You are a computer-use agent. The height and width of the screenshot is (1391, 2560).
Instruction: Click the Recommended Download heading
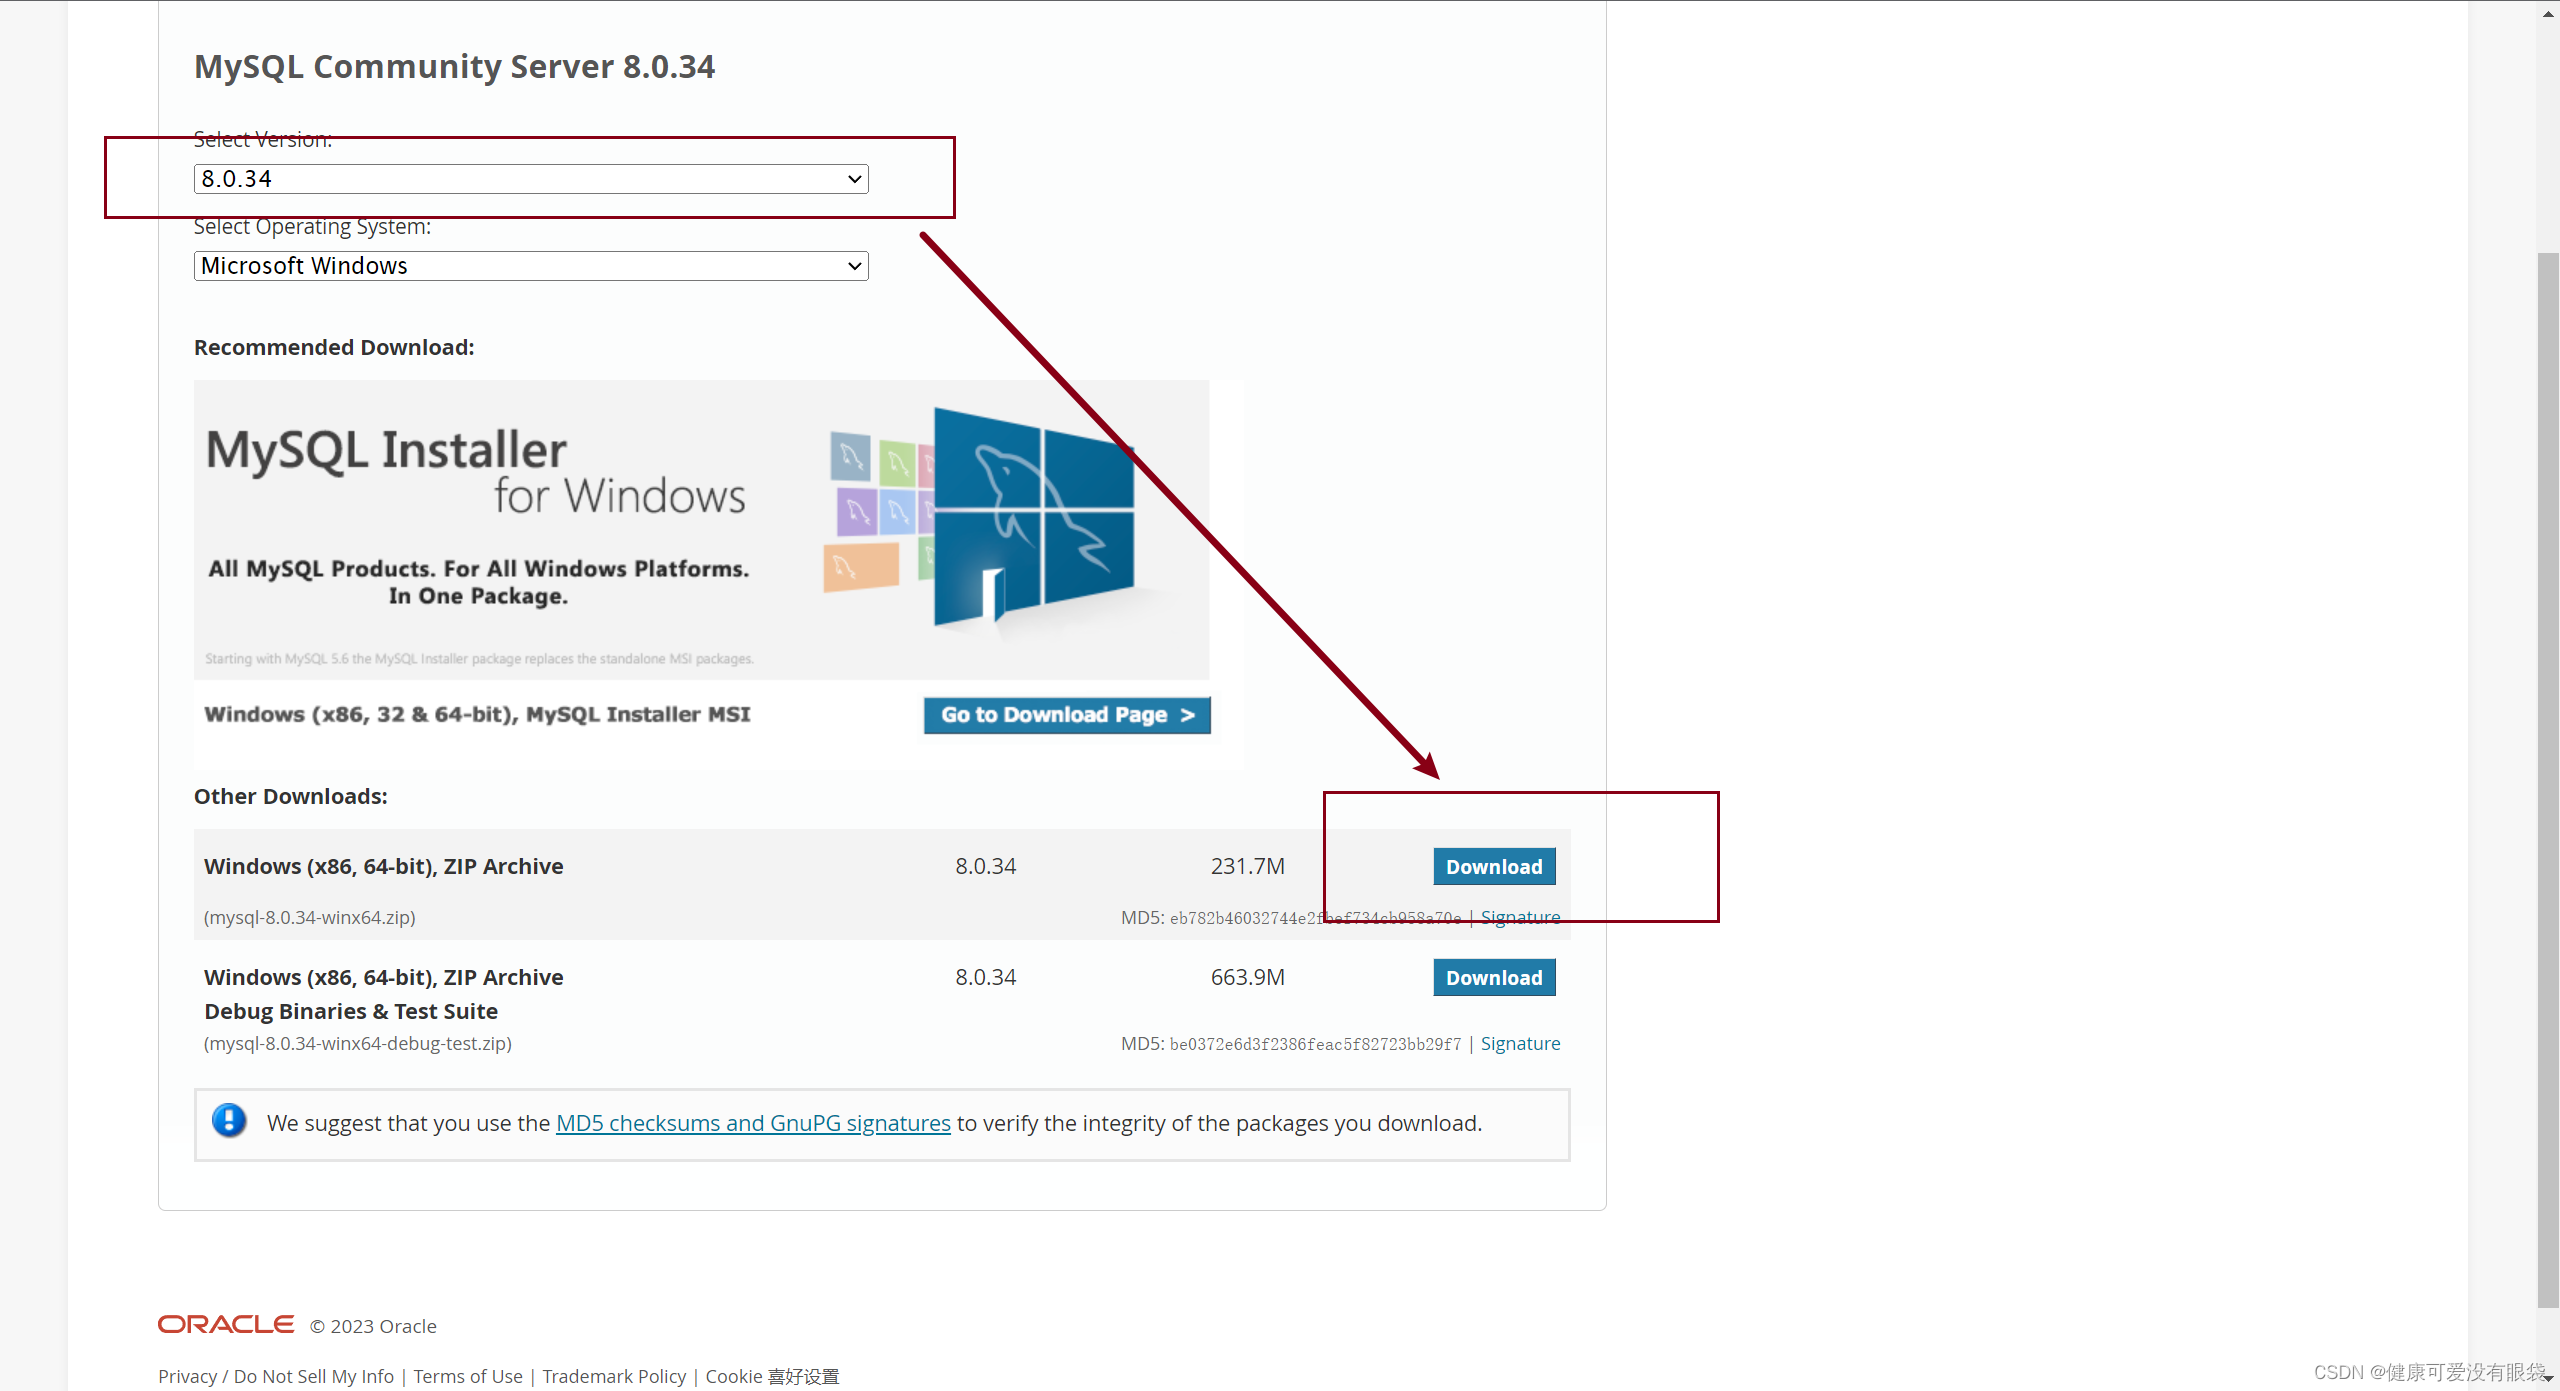click(334, 348)
